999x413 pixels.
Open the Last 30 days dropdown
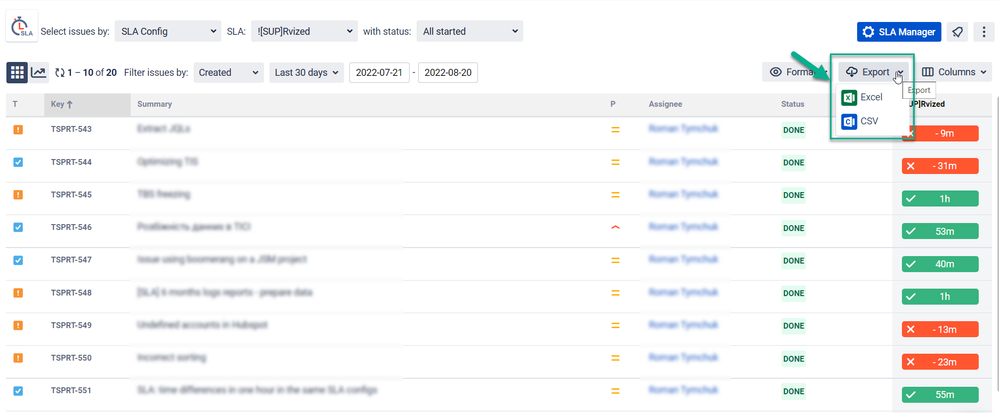coord(306,73)
